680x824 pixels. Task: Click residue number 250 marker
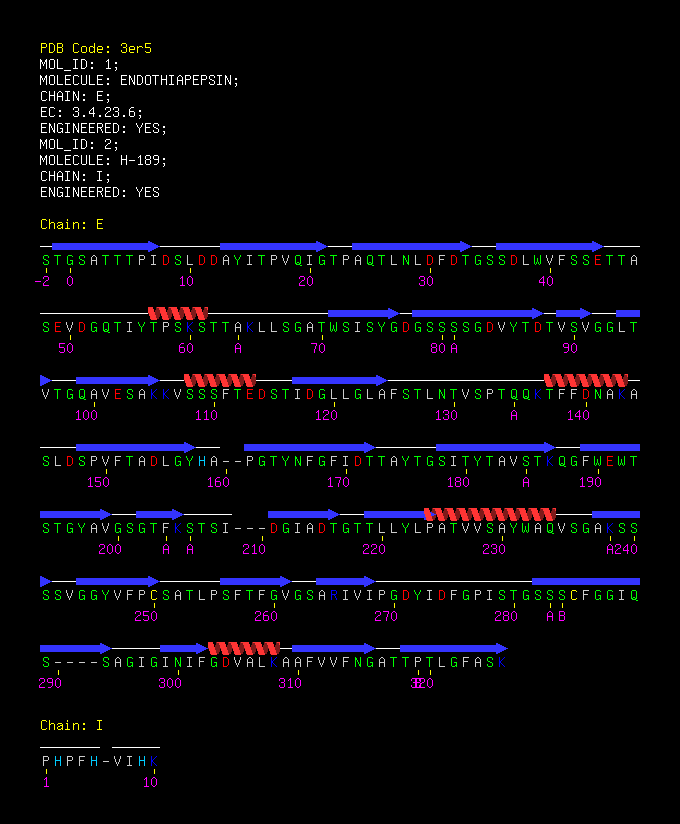pyautogui.click(x=146, y=616)
